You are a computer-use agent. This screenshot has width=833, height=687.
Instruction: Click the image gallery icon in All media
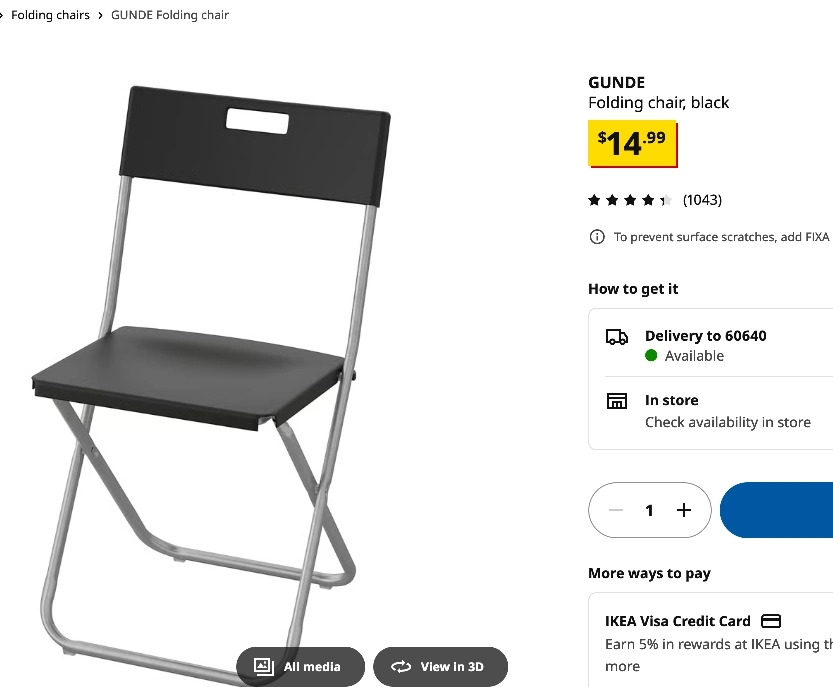pos(264,666)
